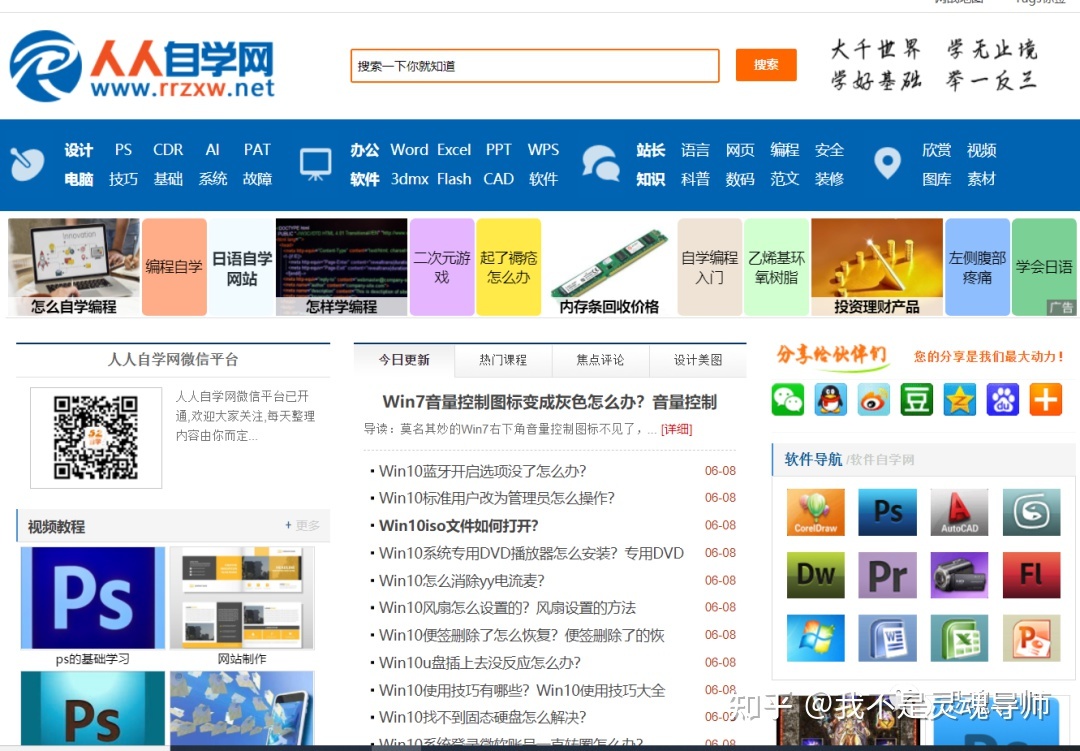Open the PowerPoint software icon
Viewport: 1080px width, 751px height.
pos(1031,638)
